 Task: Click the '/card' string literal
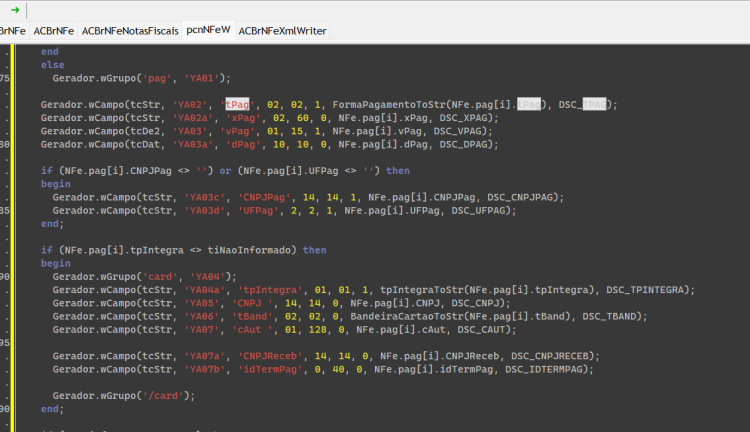pyautogui.click(x=163, y=396)
